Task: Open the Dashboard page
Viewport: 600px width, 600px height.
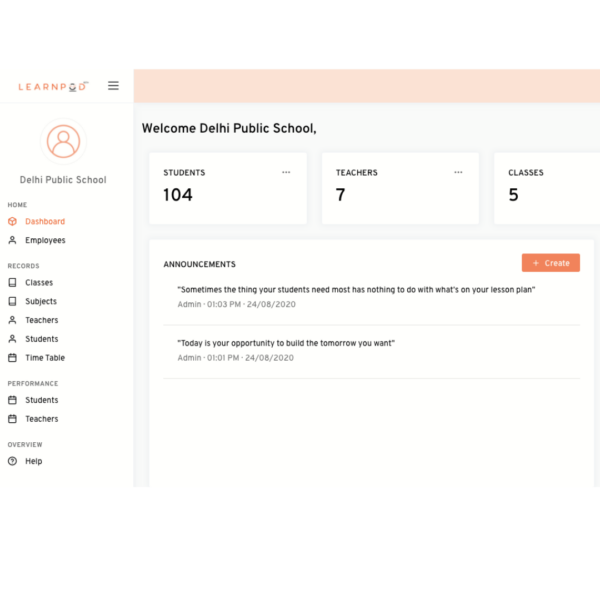Action: (45, 221)
